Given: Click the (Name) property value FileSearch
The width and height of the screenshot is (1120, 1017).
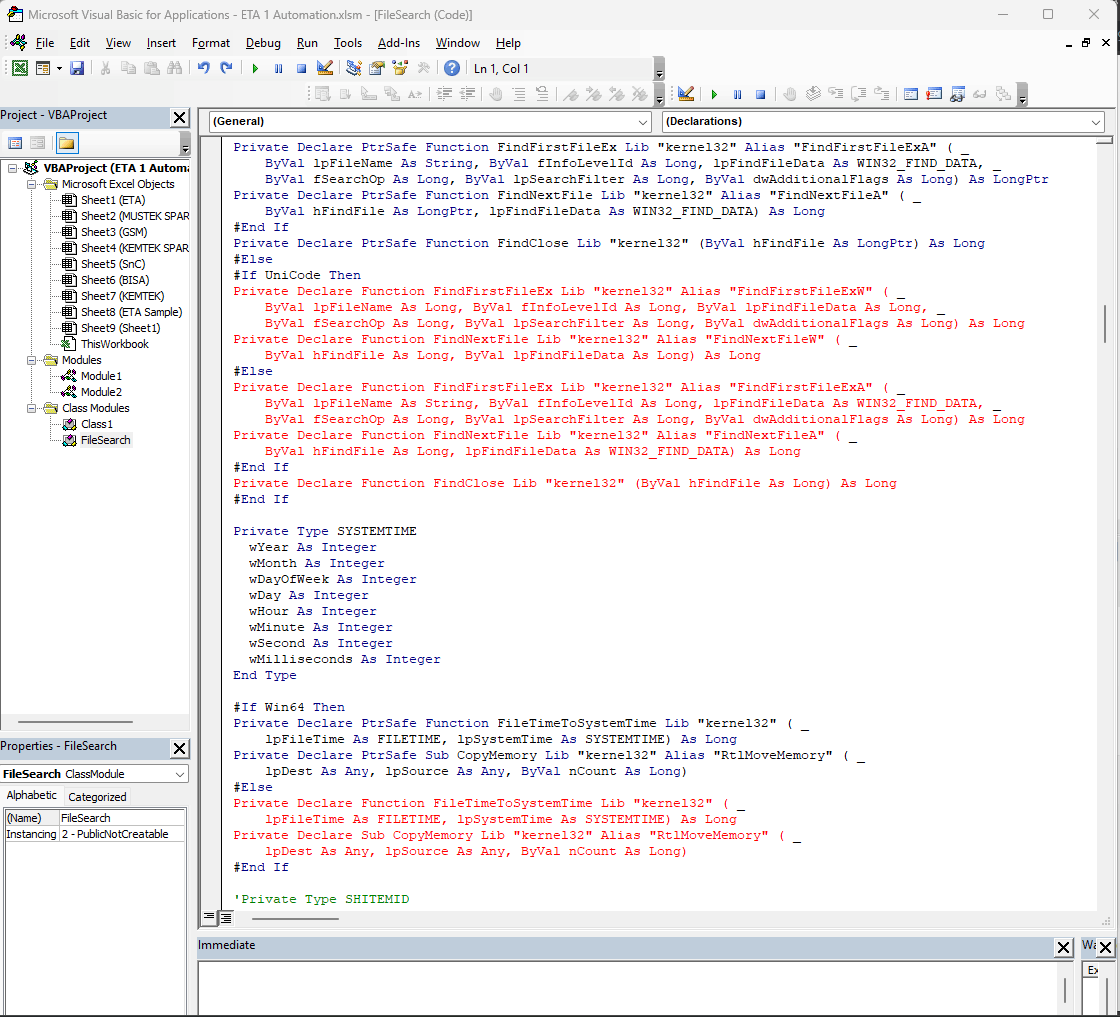Looking at the screenshot, I should (x=121, y=818).
